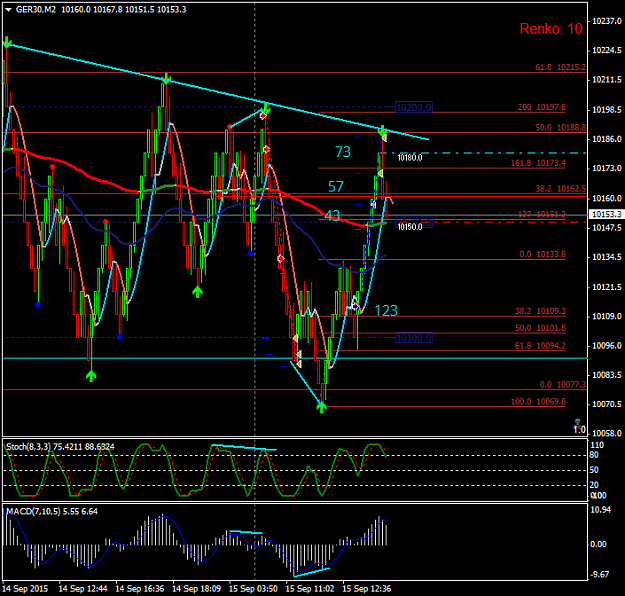Select the blue boxed 10200.0 price label
Screen dimensions: 625x596
414,107
